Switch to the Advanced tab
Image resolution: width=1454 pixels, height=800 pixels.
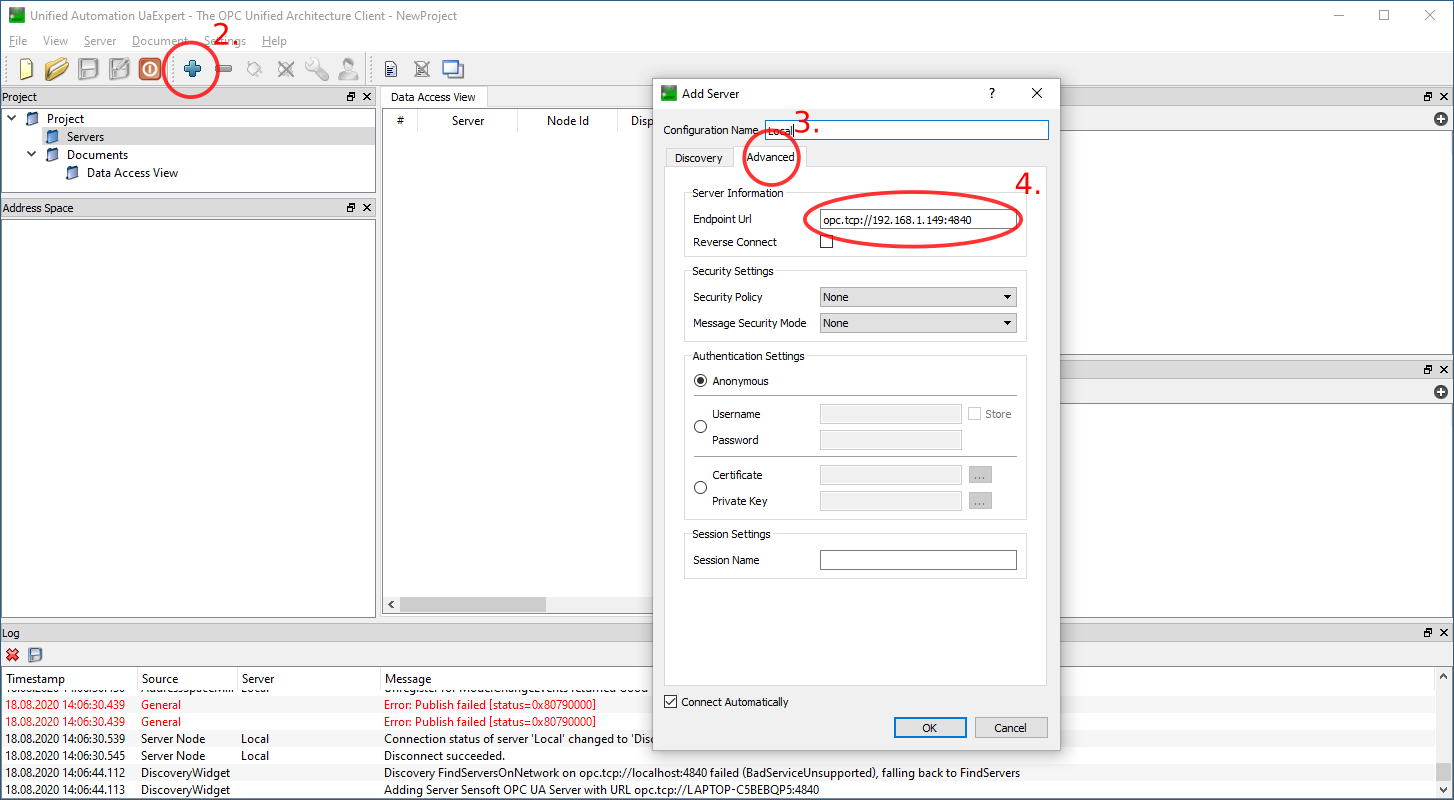pos(770,157)
